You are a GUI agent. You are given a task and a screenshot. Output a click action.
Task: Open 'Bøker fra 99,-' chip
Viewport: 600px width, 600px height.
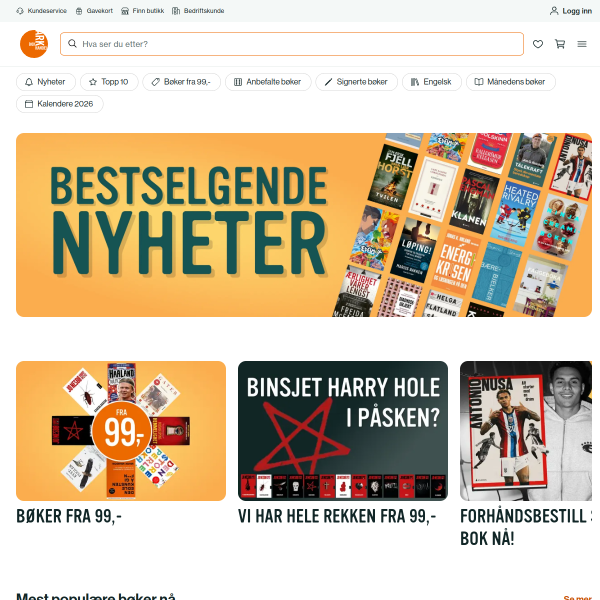[181, 82]
